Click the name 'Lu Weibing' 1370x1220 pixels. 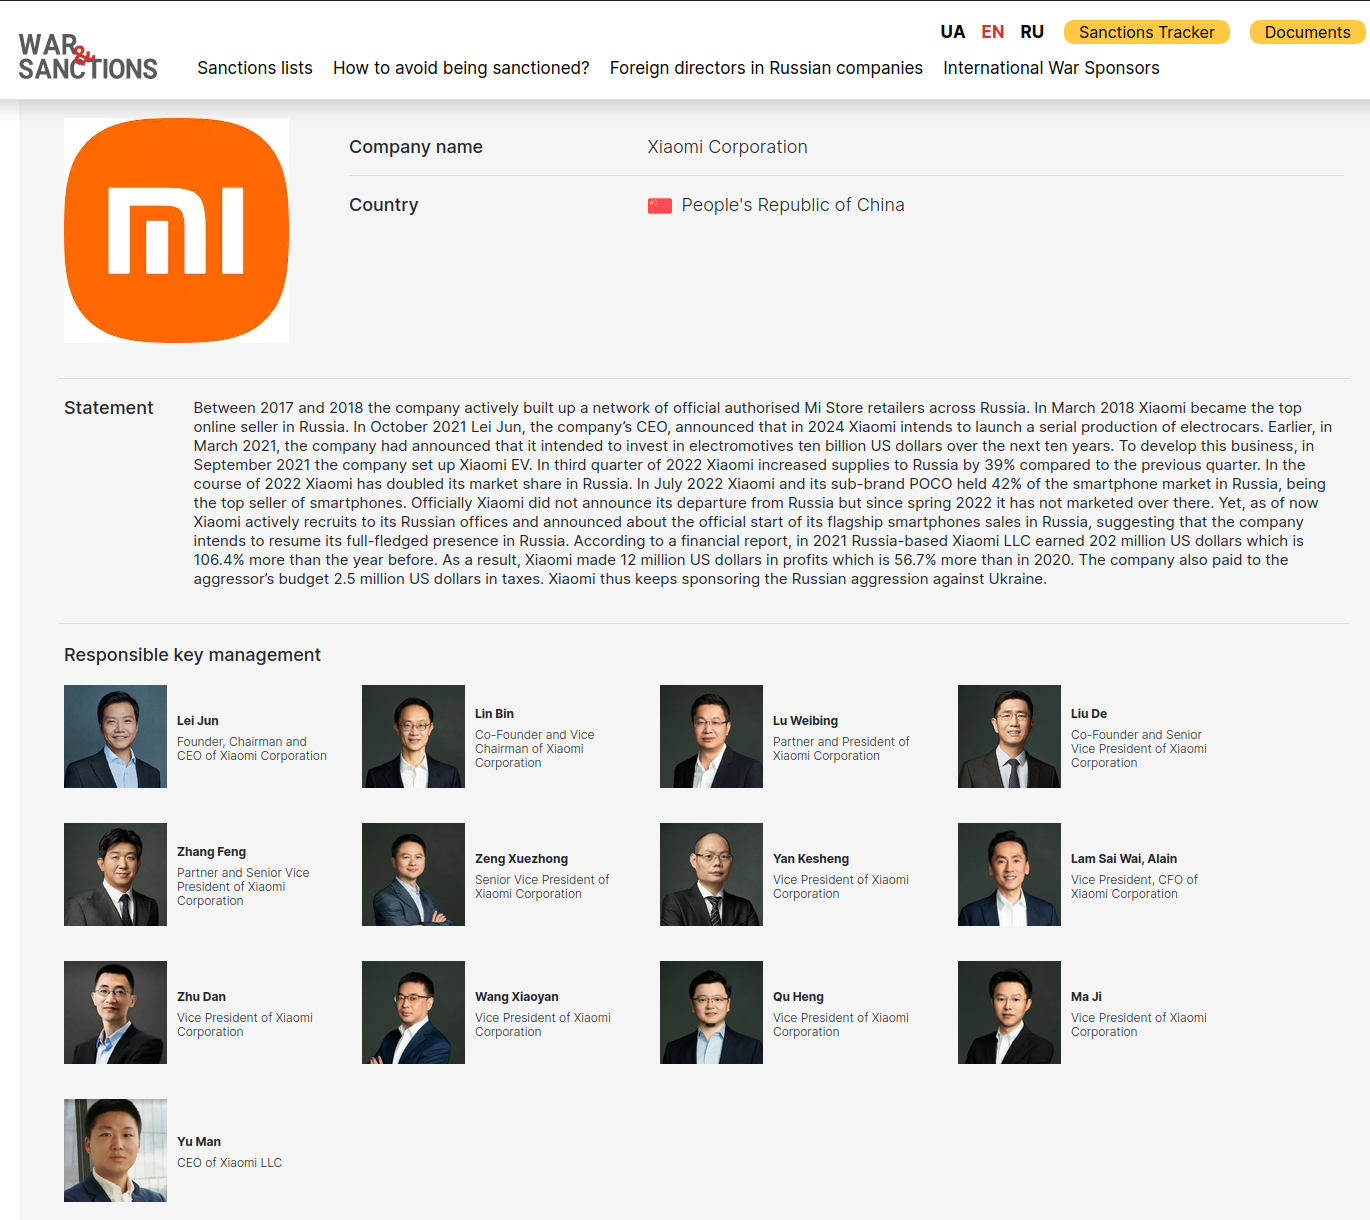pos(806,720)
